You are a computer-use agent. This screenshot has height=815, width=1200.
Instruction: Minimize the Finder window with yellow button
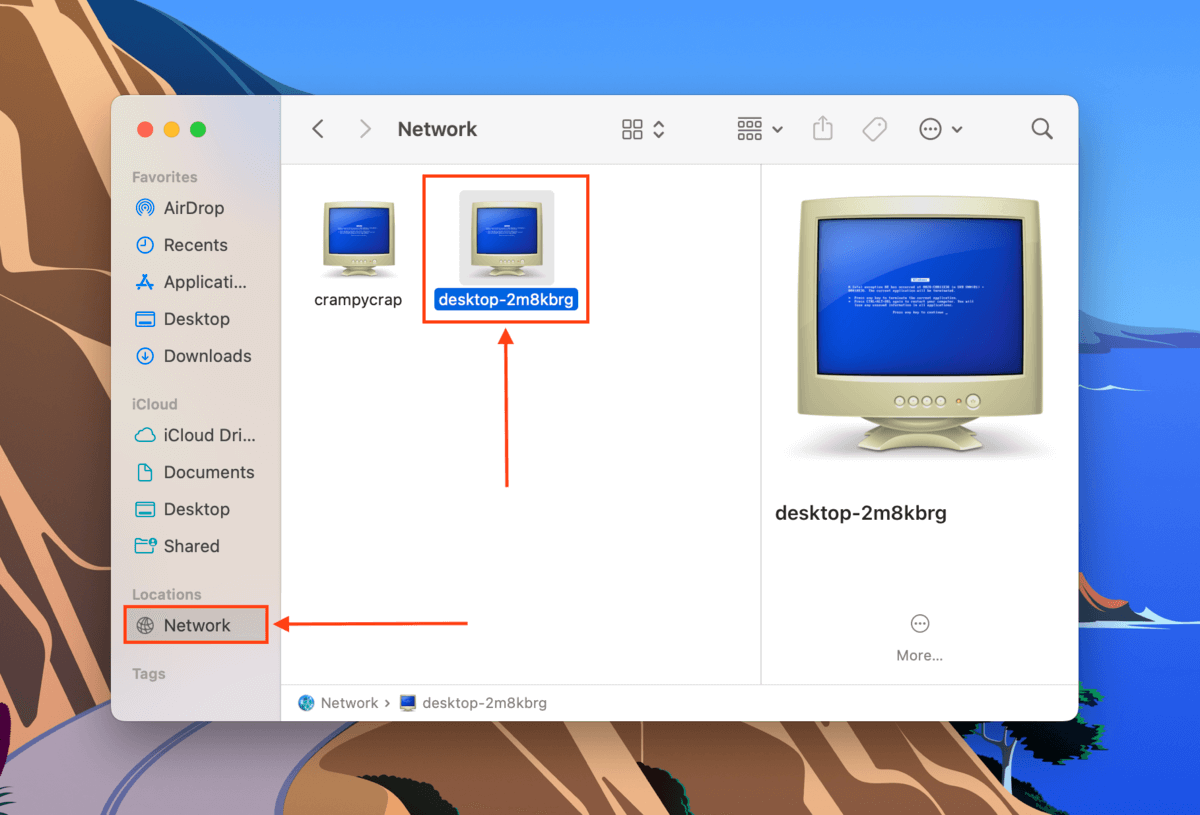click(172, 129)
